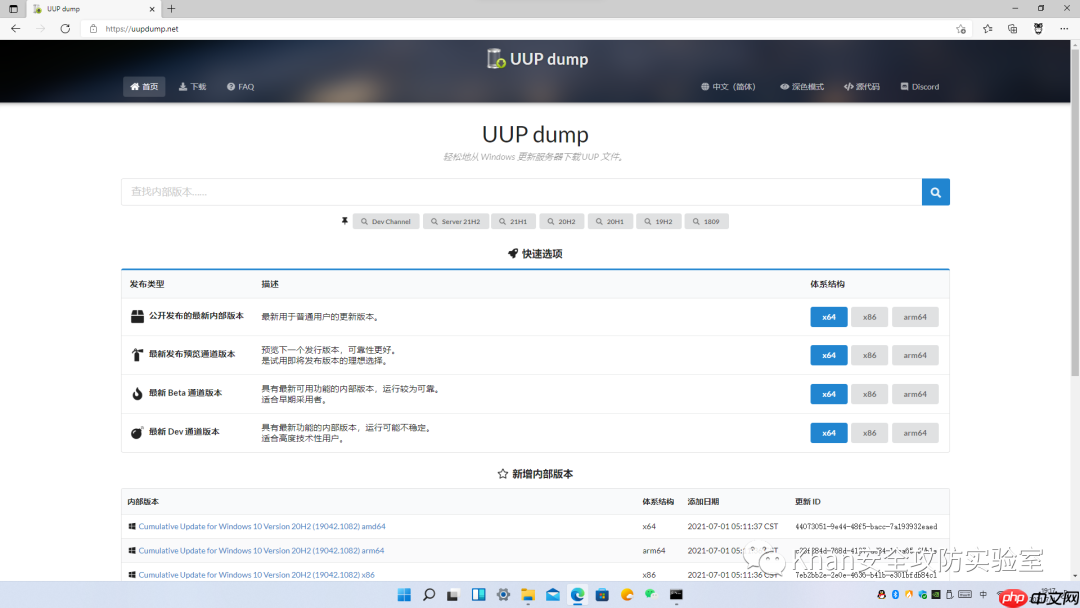This screenshot has width=1080, height=608.
Task: Click the 21H1 quick search pill
Action: [513, 221]
